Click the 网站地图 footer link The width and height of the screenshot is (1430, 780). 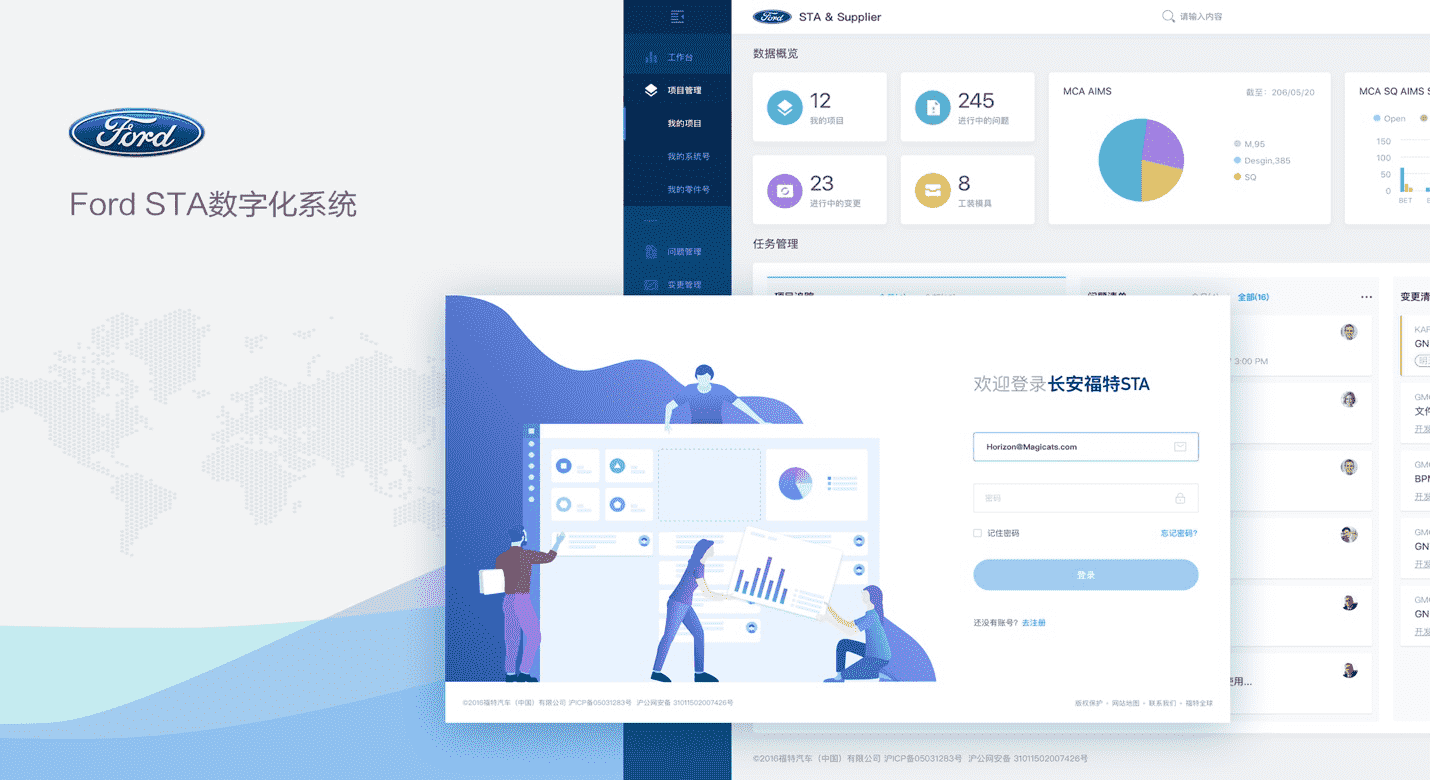point(1125,703)
